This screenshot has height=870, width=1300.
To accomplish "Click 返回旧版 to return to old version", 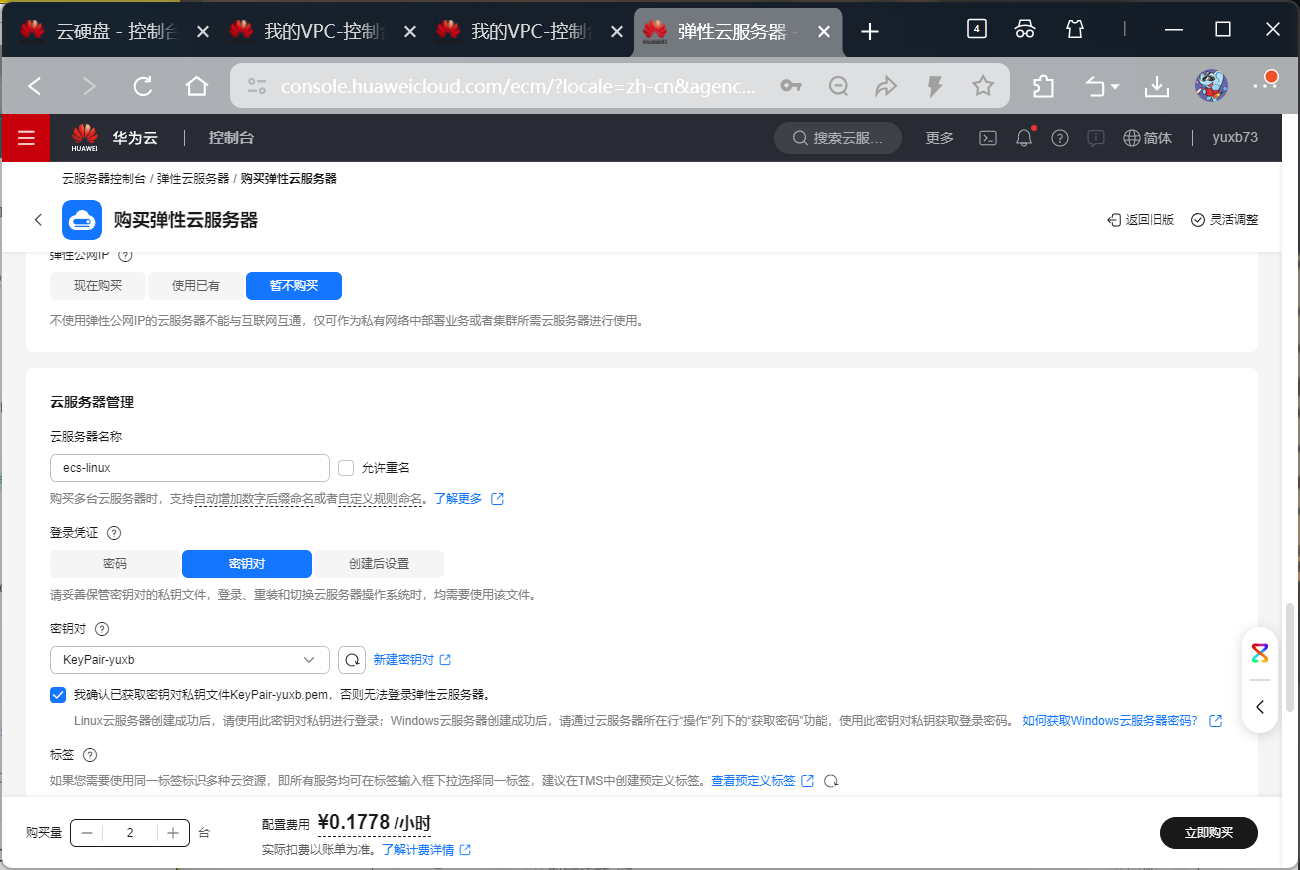I will click(1140, 220).
